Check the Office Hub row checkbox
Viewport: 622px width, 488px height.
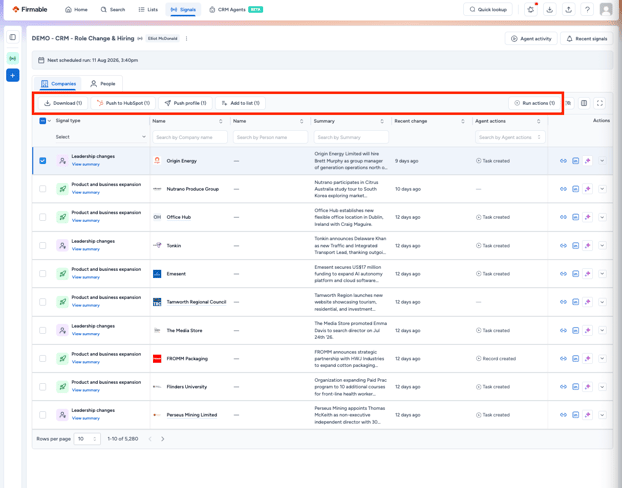pos(42,217)
